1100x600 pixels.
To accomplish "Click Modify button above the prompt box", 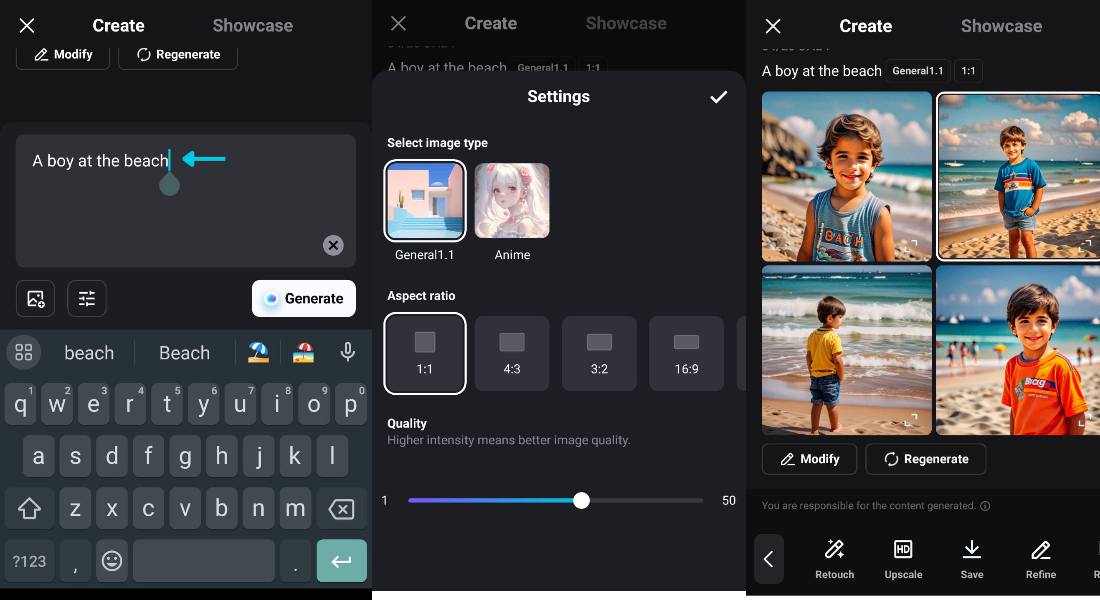I will pyautogui.click(x=63, y=55).
